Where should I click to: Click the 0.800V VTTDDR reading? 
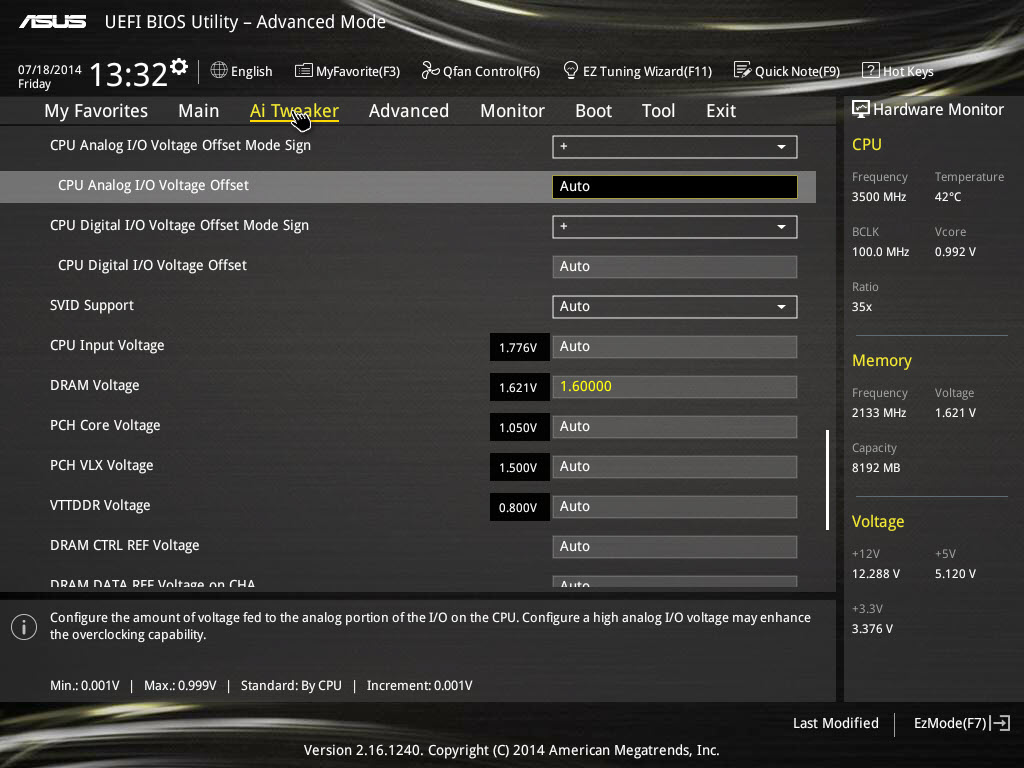(x=519, y=507)
